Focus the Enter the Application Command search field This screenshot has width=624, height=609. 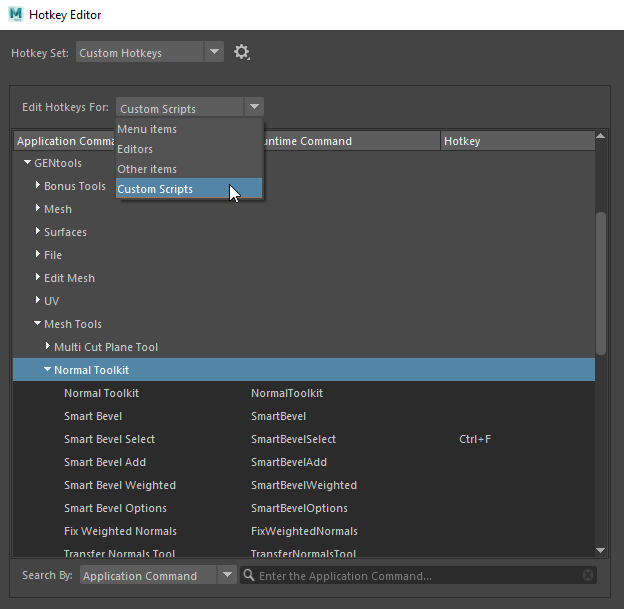coord(420,575)
